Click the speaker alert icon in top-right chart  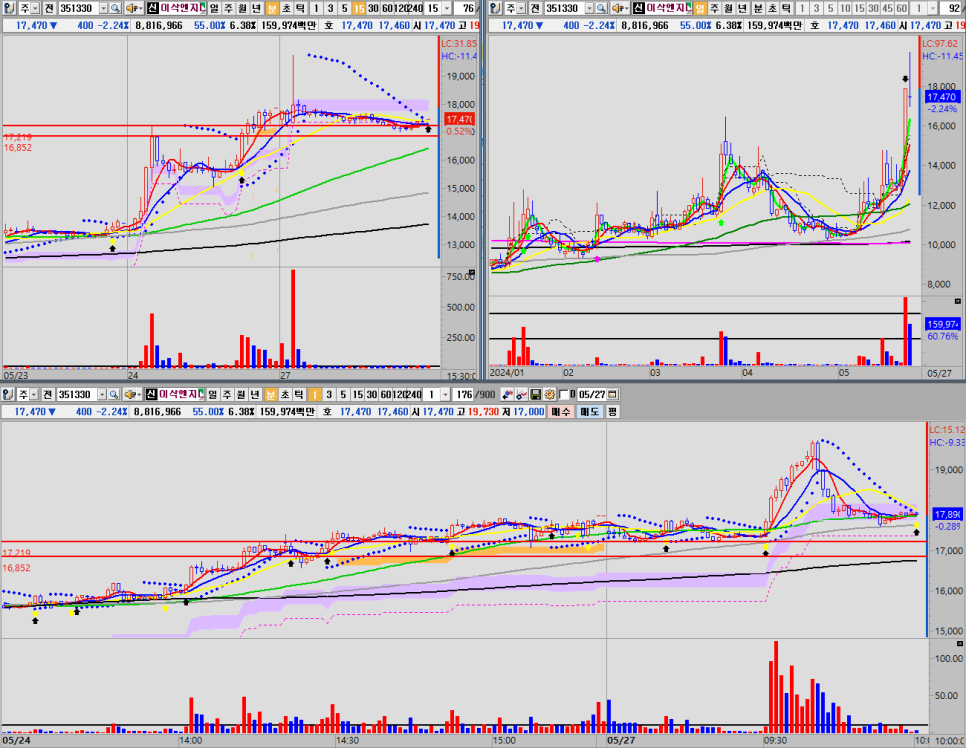tap(620, 8)
